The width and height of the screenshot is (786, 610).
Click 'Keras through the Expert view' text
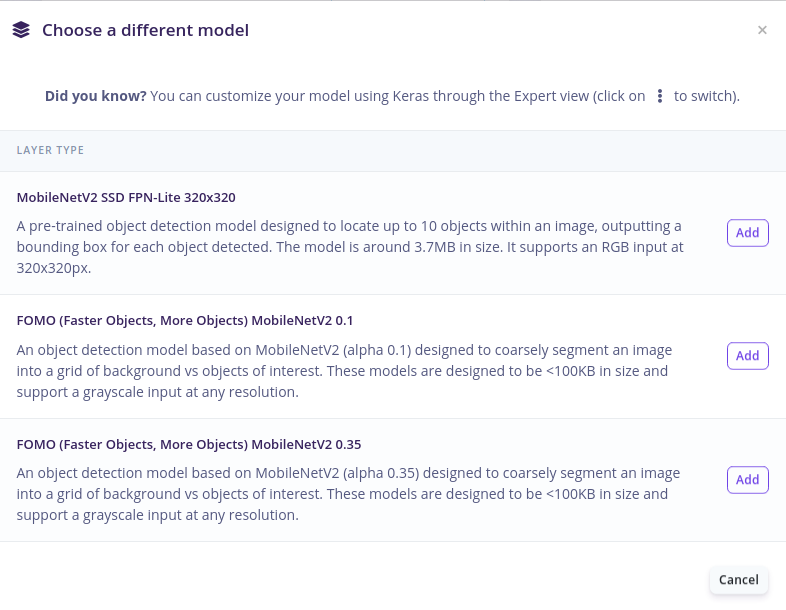click(x=491, y=96)
